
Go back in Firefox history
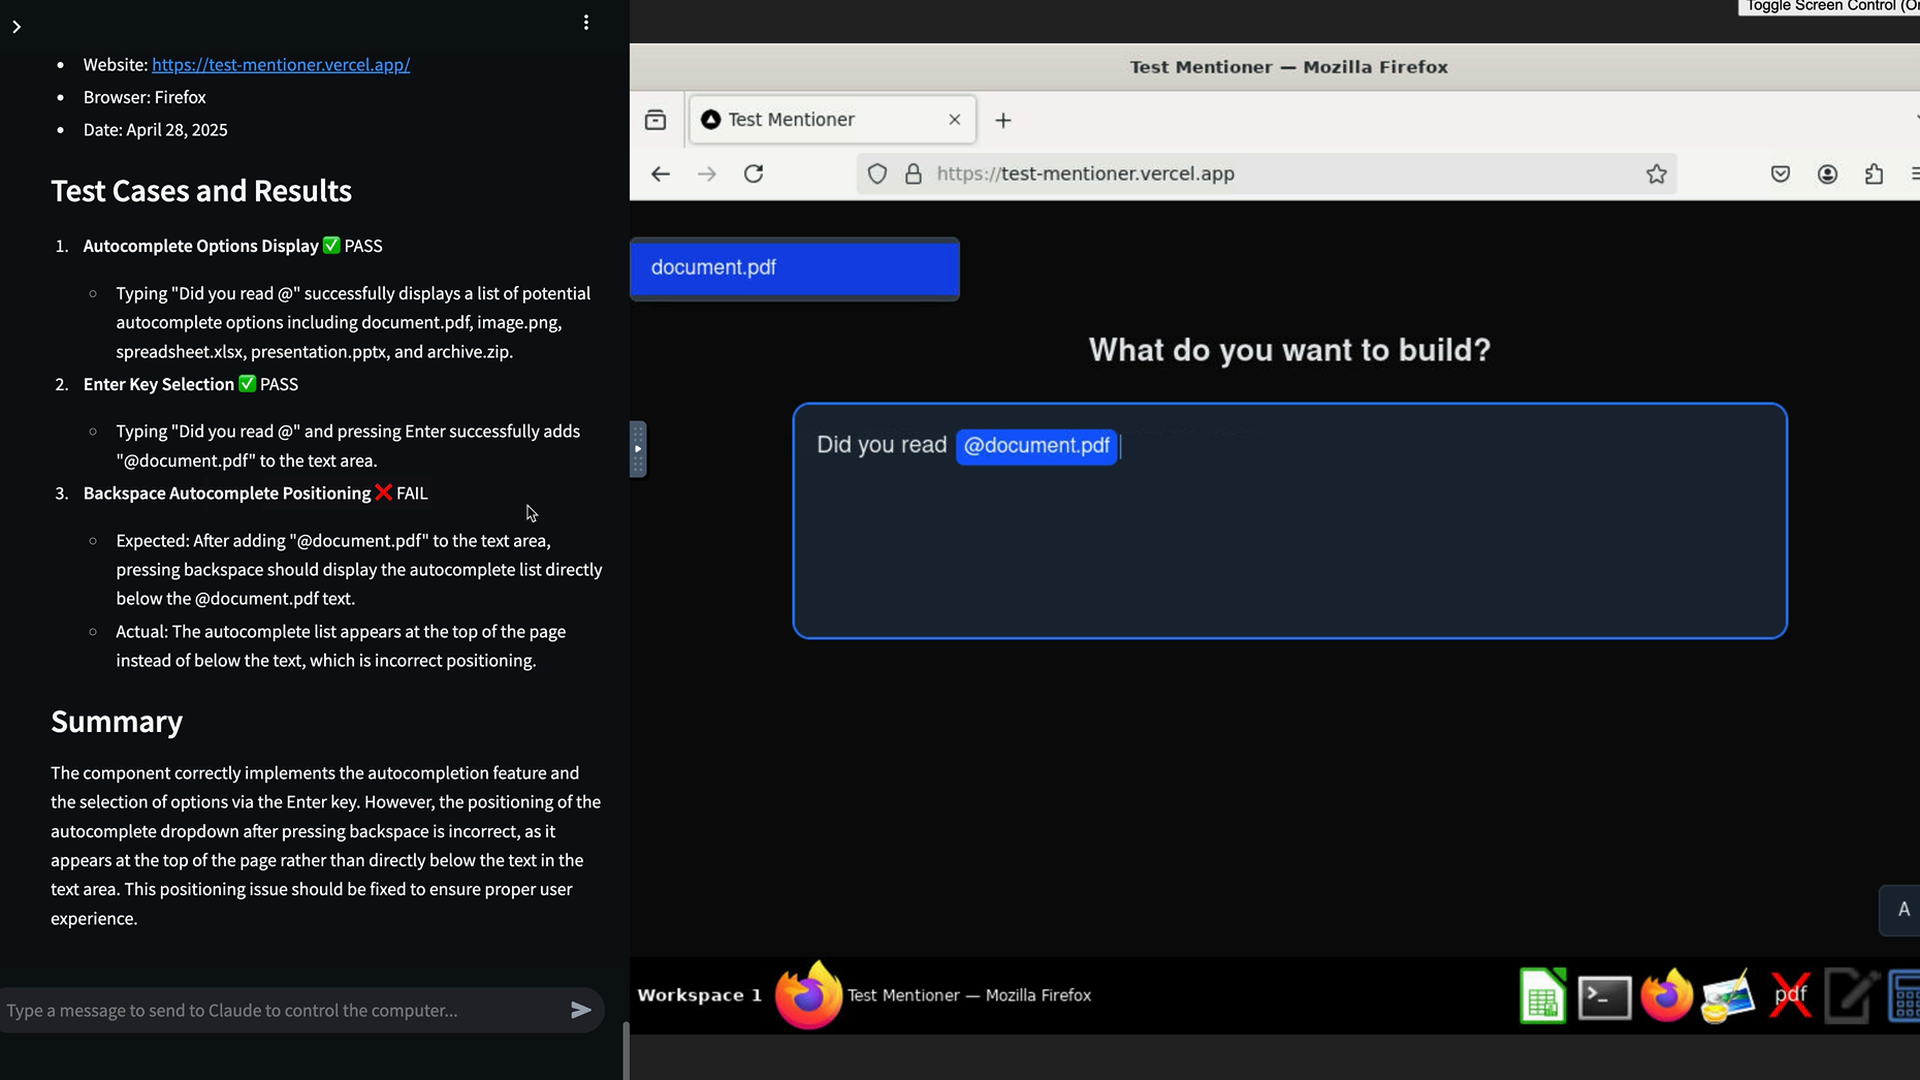pos(660,174)
